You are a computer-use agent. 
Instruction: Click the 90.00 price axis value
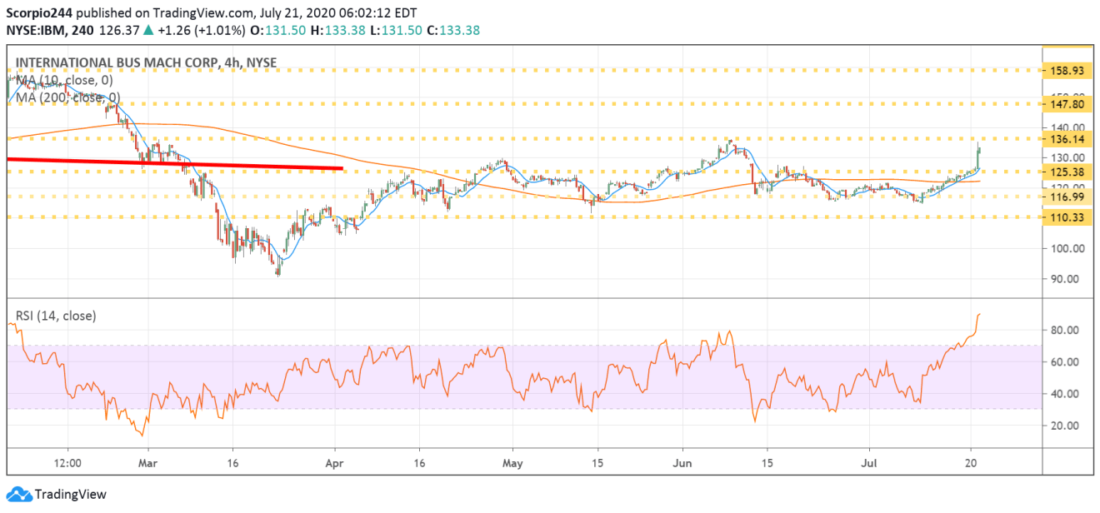pos(1066,279)
